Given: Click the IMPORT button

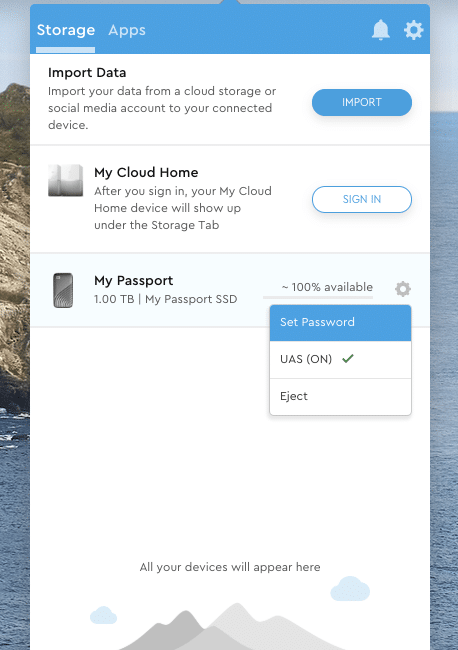Looking at the screenshot, I should click(362, 102).
